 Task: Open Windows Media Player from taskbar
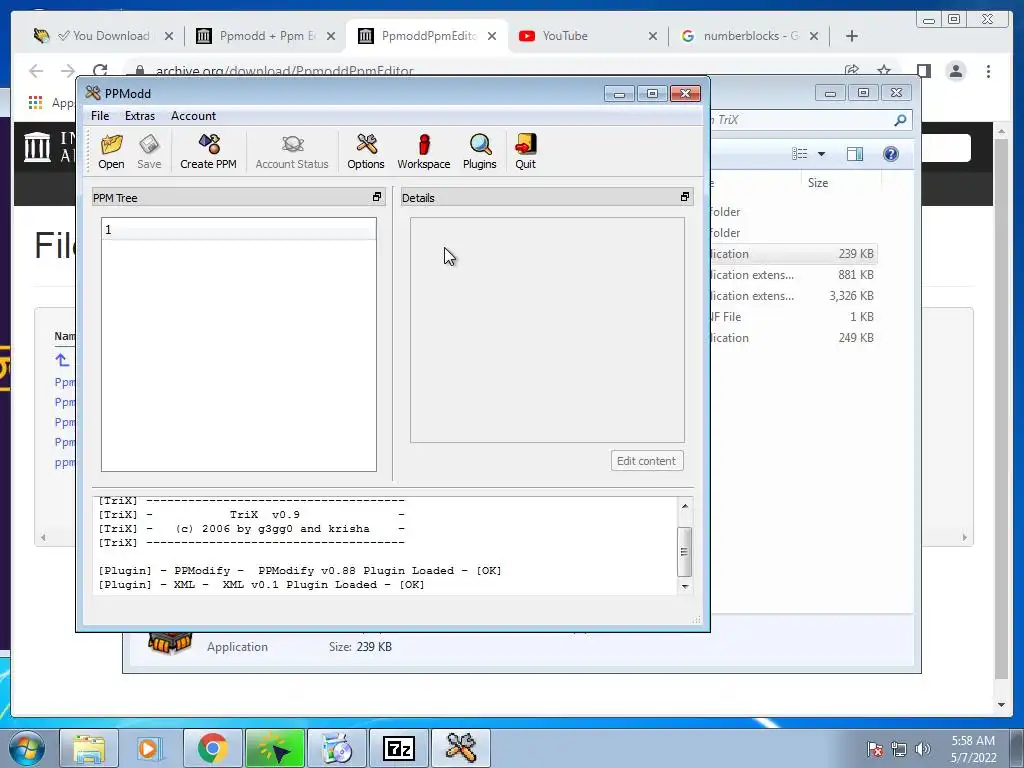point(150,748)
